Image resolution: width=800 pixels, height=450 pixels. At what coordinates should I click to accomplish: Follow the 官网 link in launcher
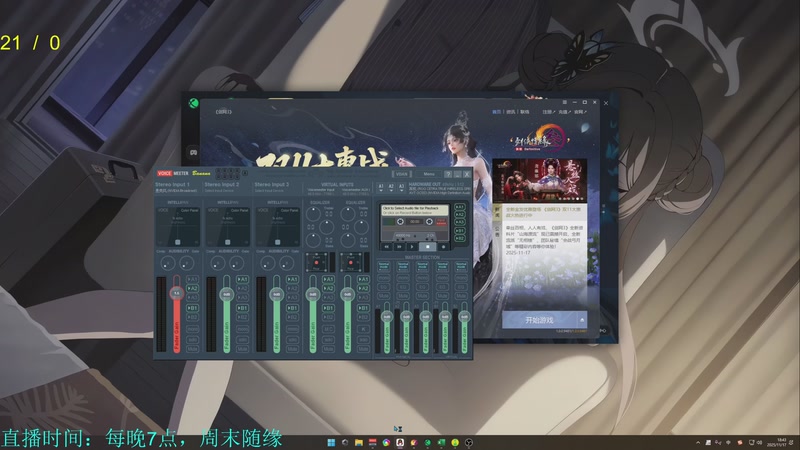coord(580,112)
